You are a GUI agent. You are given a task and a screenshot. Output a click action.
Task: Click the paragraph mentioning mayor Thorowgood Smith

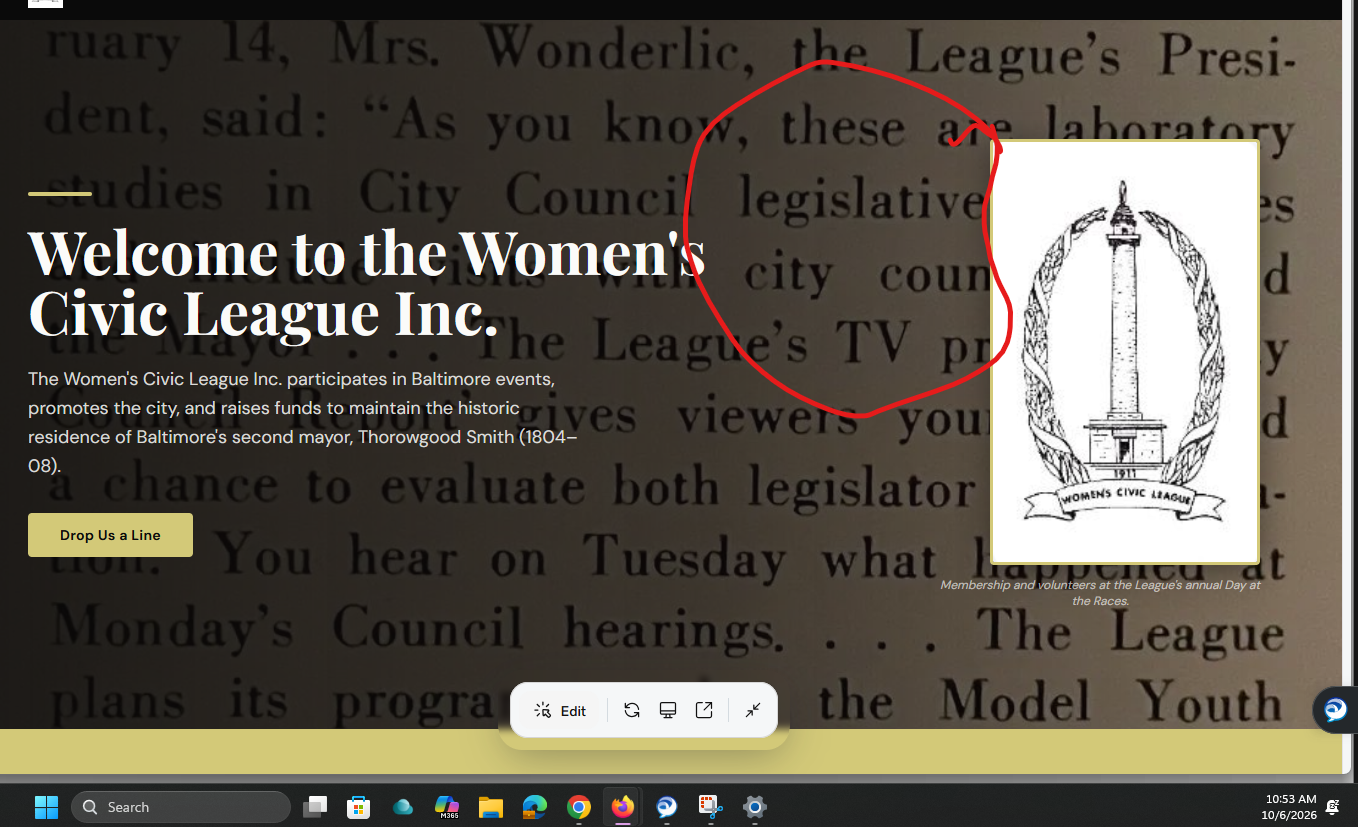tap(303, 422)
